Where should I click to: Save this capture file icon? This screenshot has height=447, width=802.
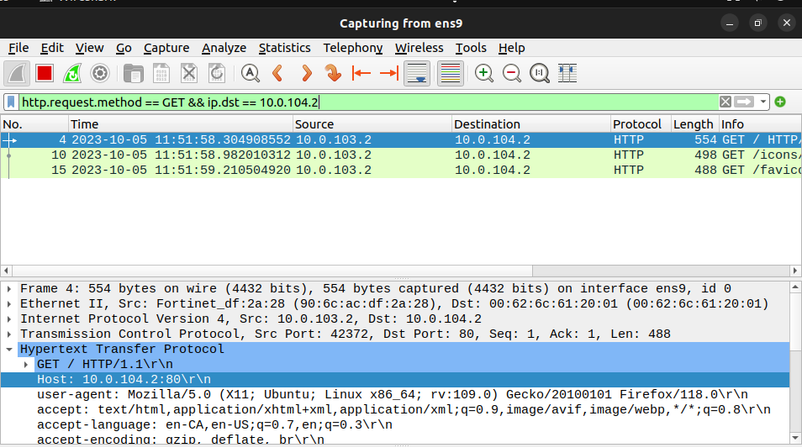[x=161, y=74]
